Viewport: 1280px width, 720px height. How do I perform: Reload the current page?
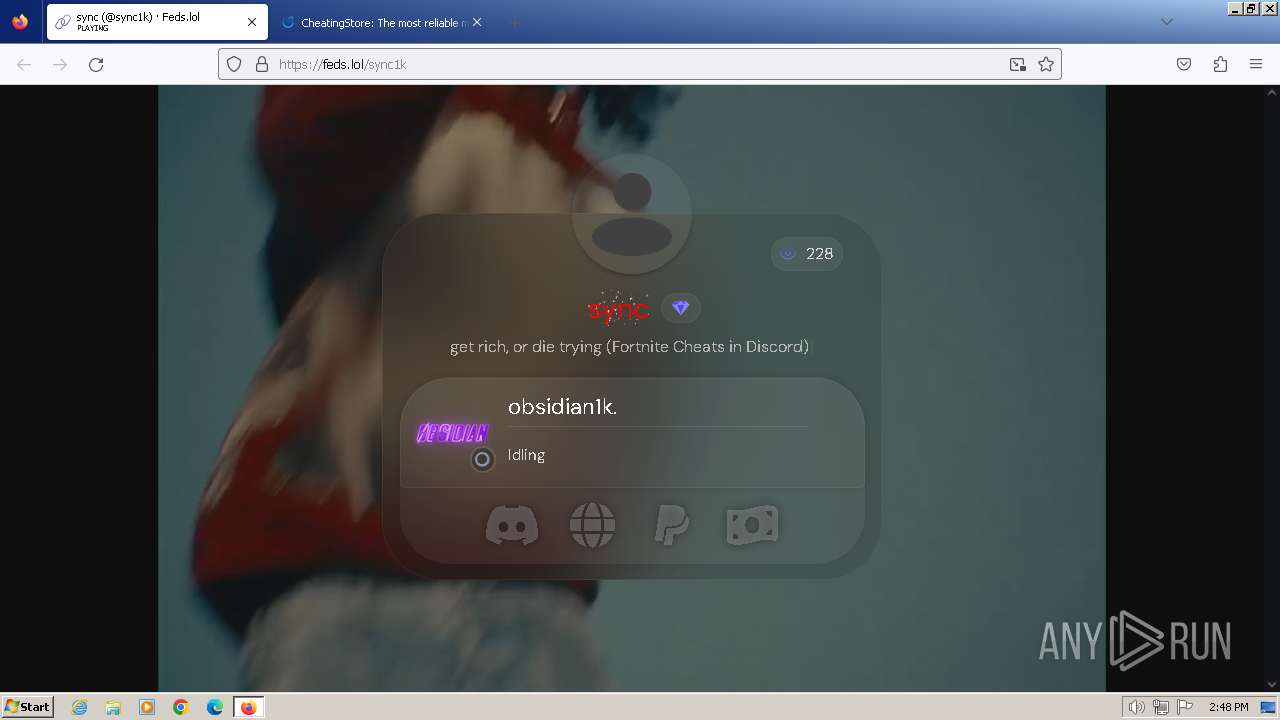tap(96, 64)
